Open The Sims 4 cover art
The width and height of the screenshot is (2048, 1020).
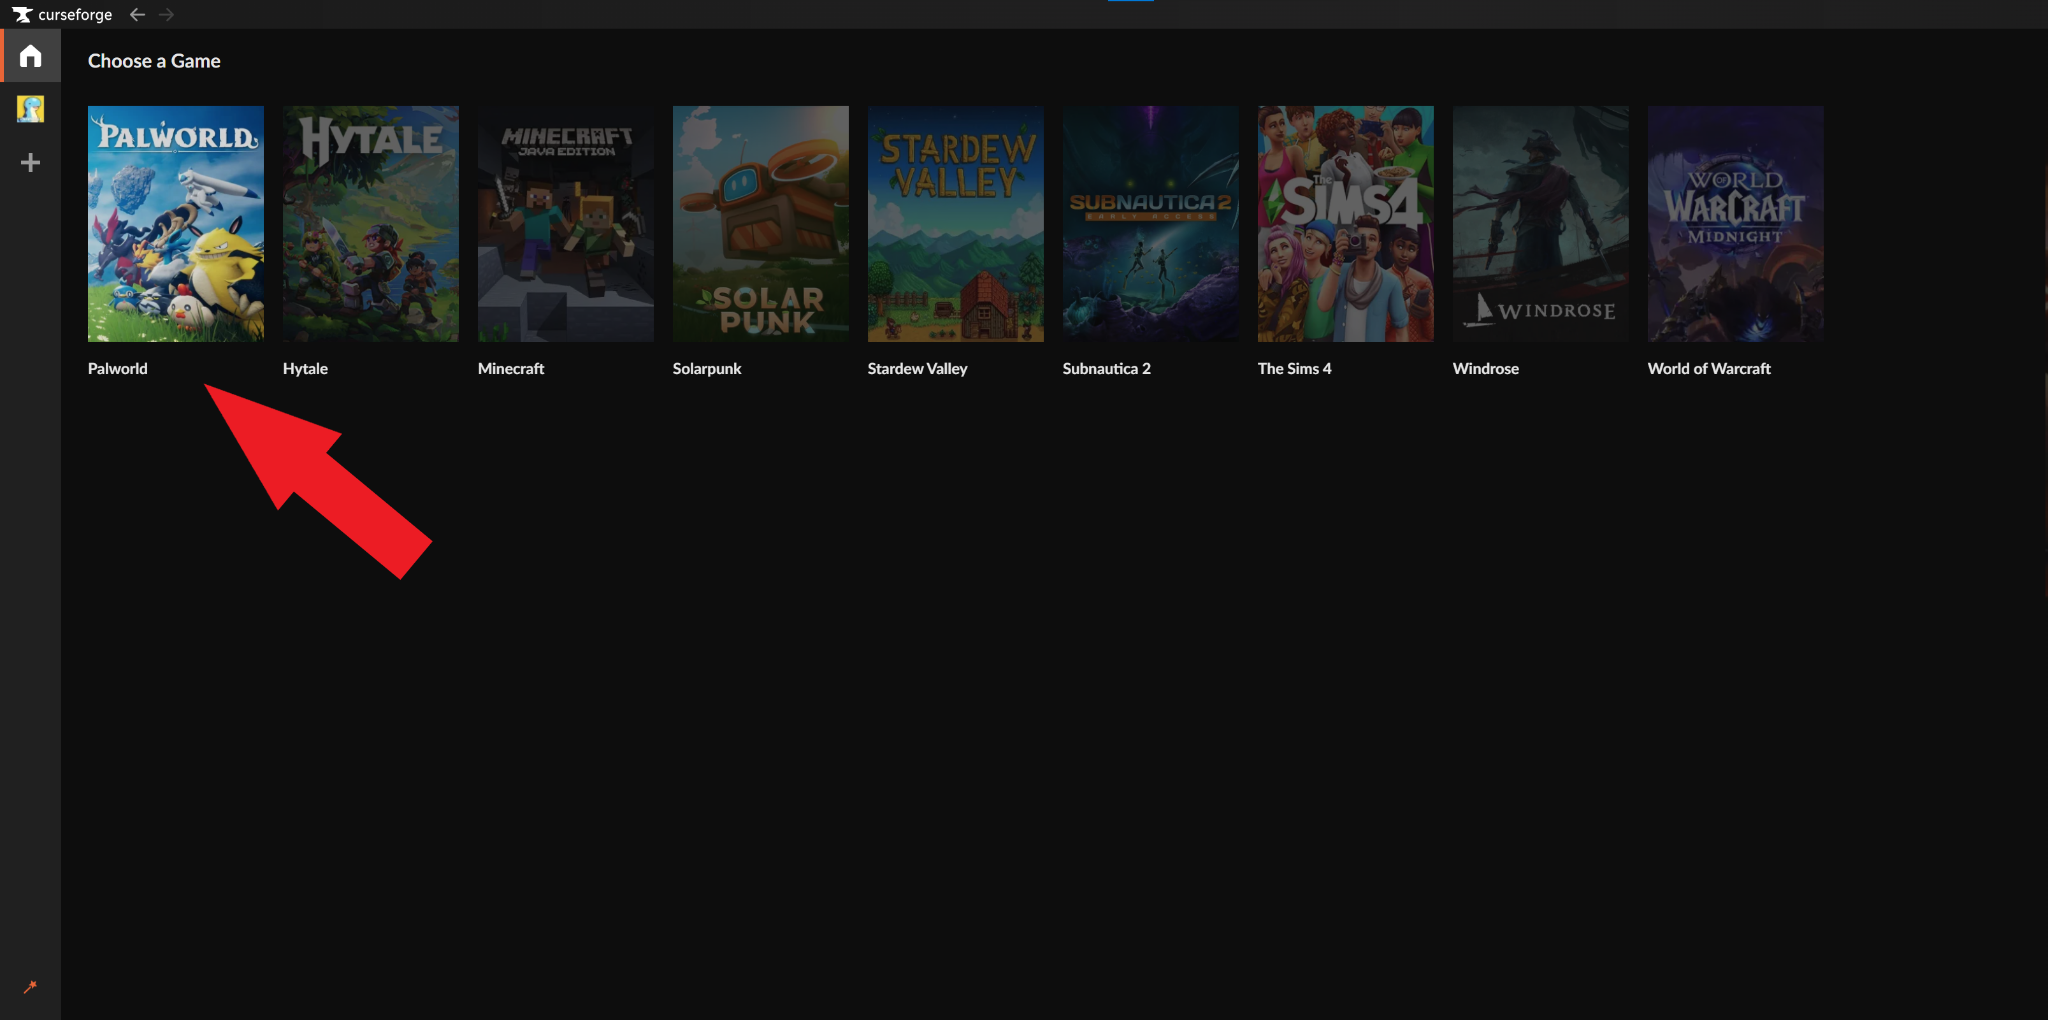(x=1346, y=224)
